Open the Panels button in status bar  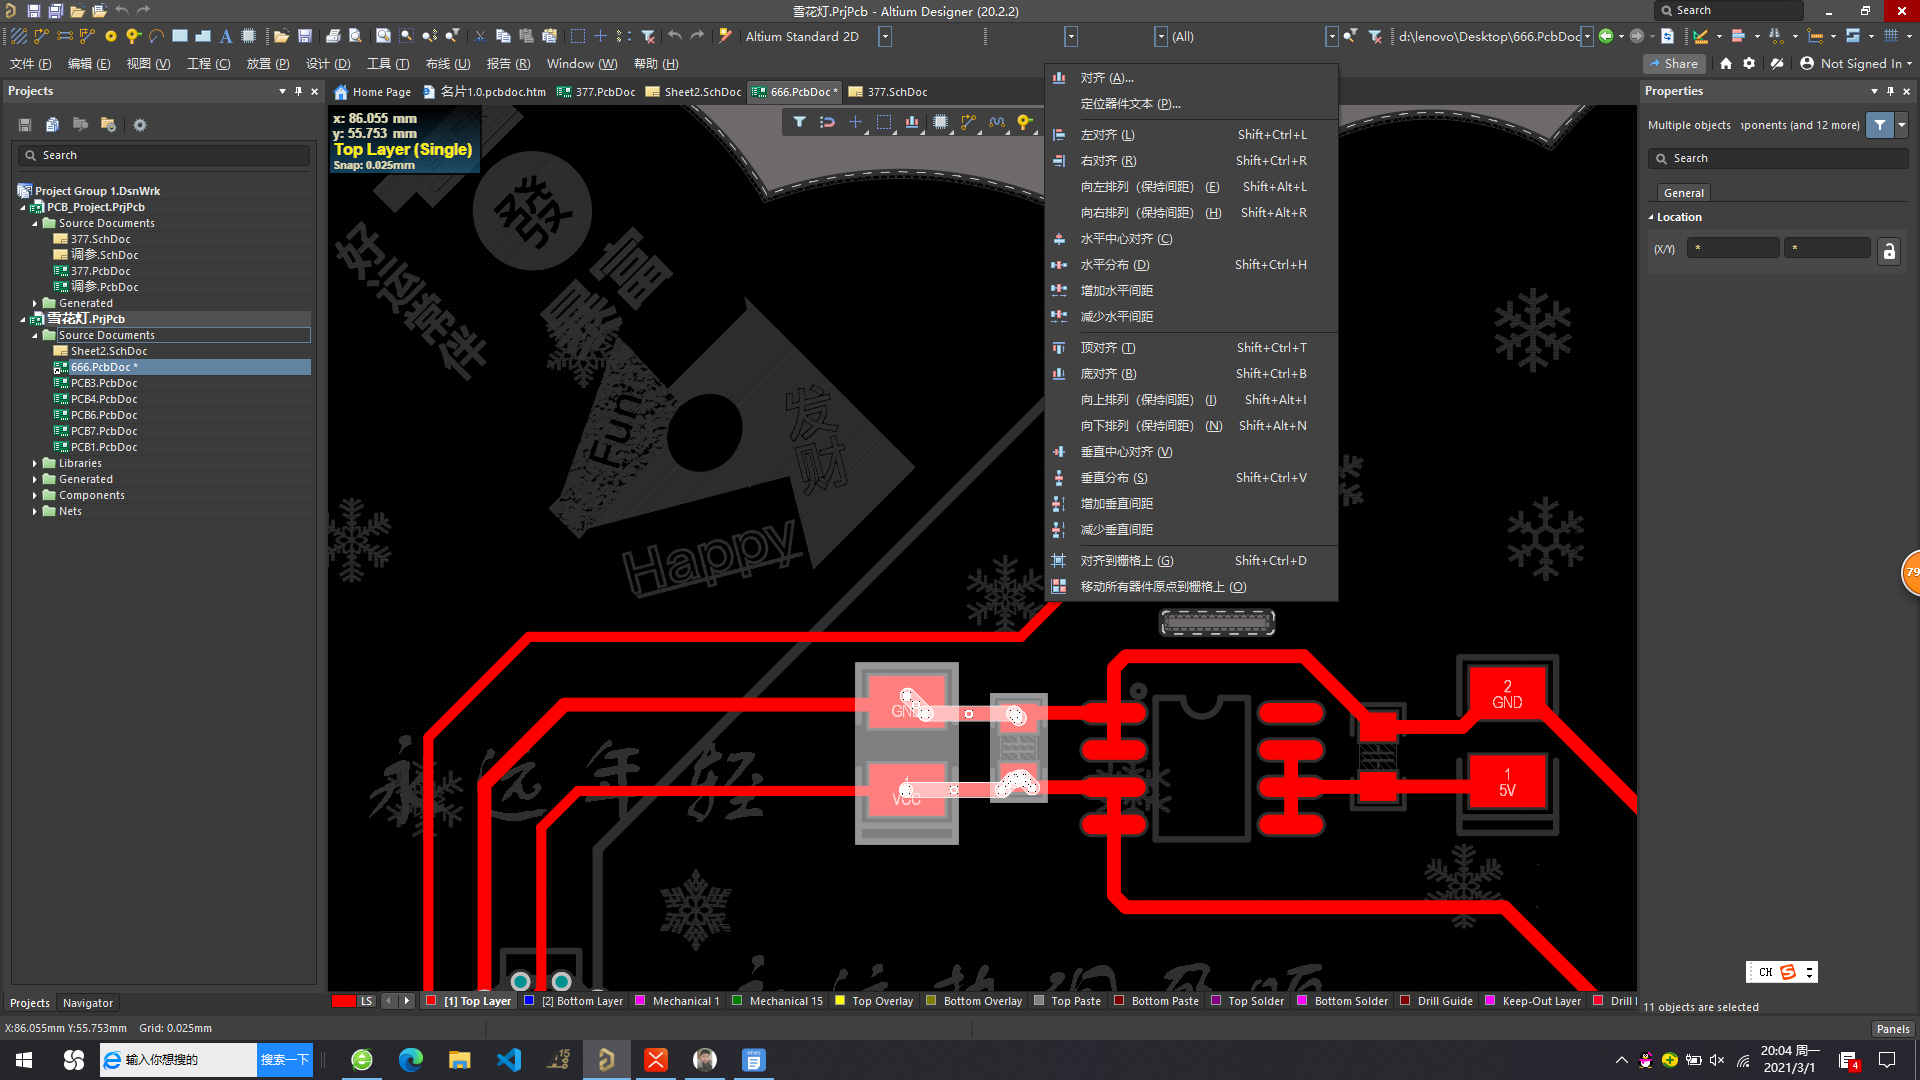pyautogui.click(x=1892, y=1029)
